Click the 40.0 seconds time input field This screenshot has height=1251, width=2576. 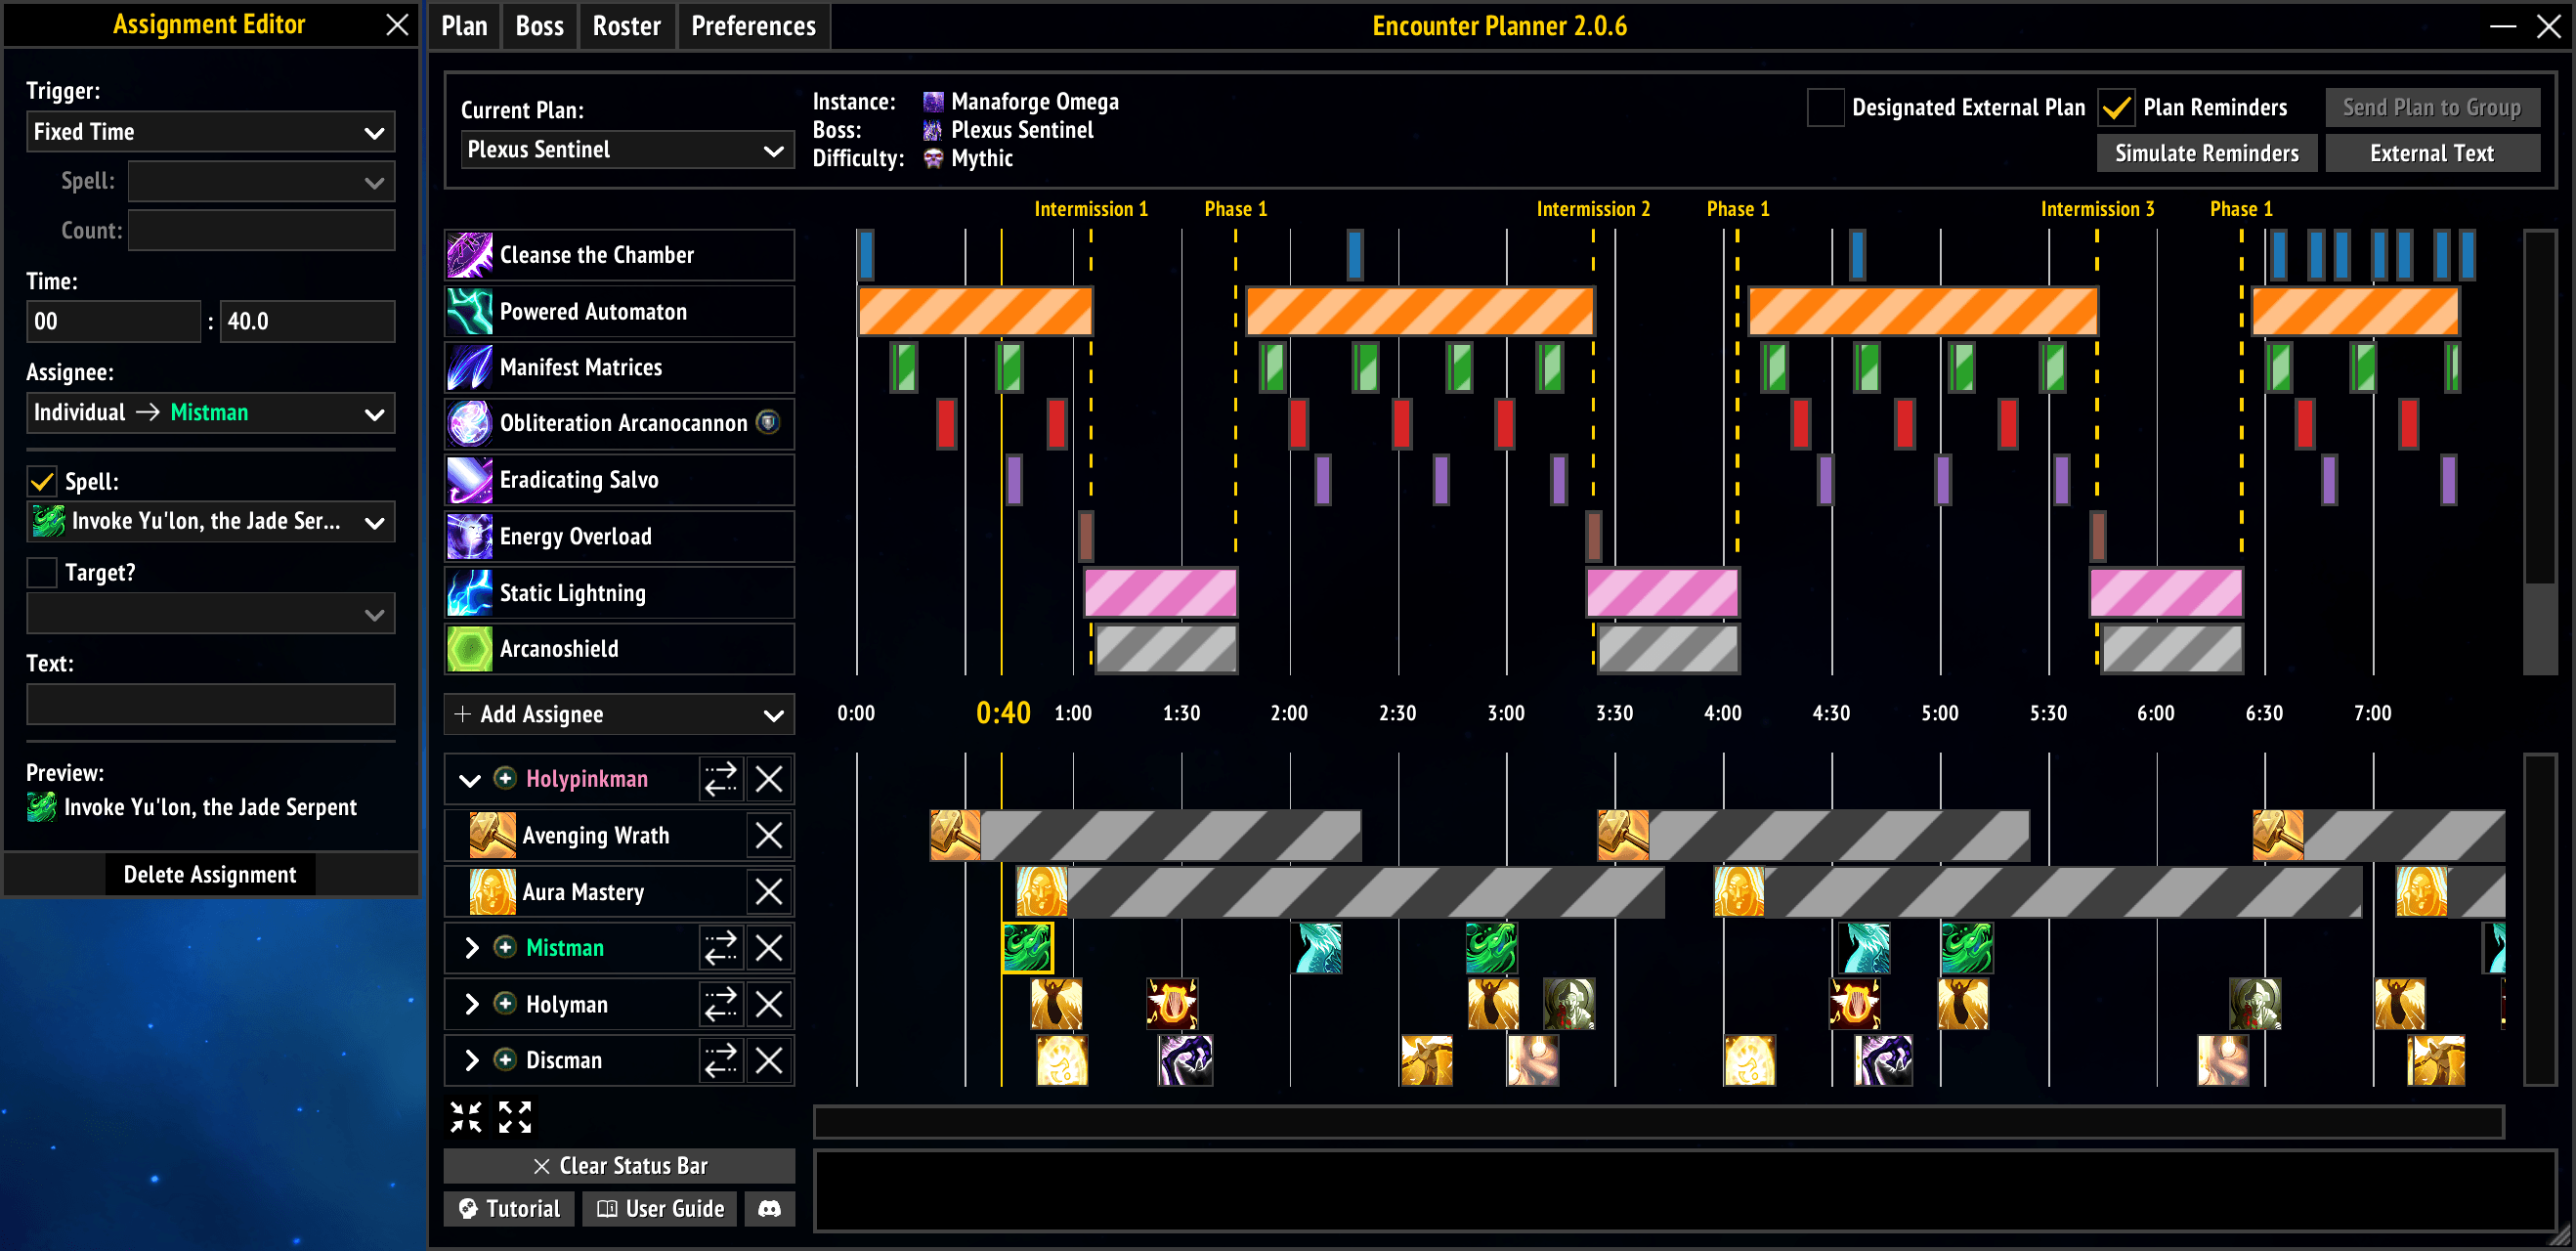click(307, 321)
